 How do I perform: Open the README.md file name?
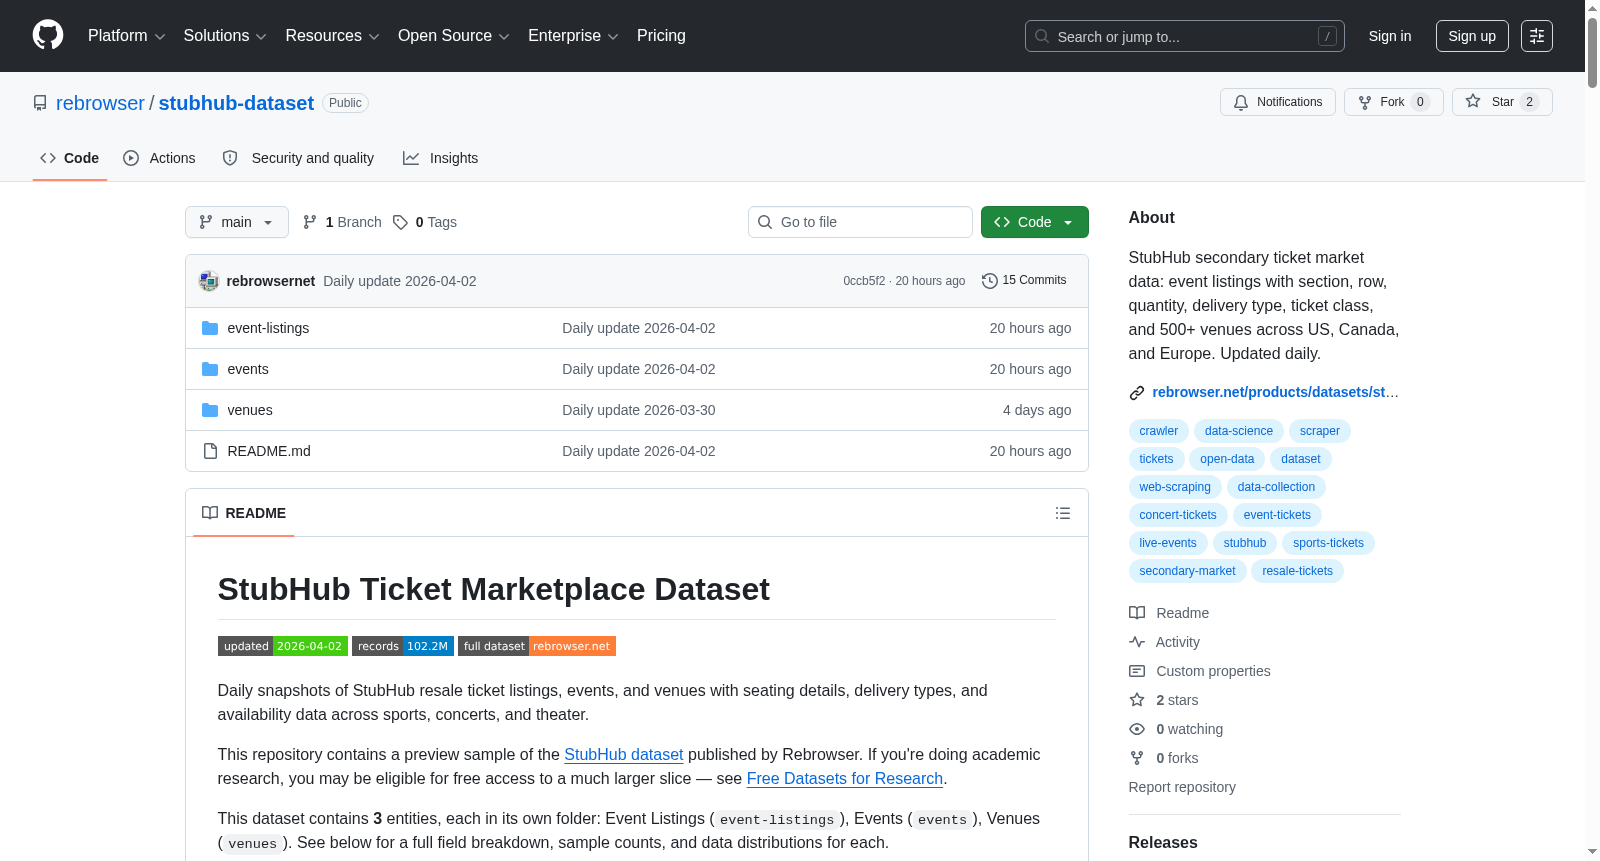point(269,451)
